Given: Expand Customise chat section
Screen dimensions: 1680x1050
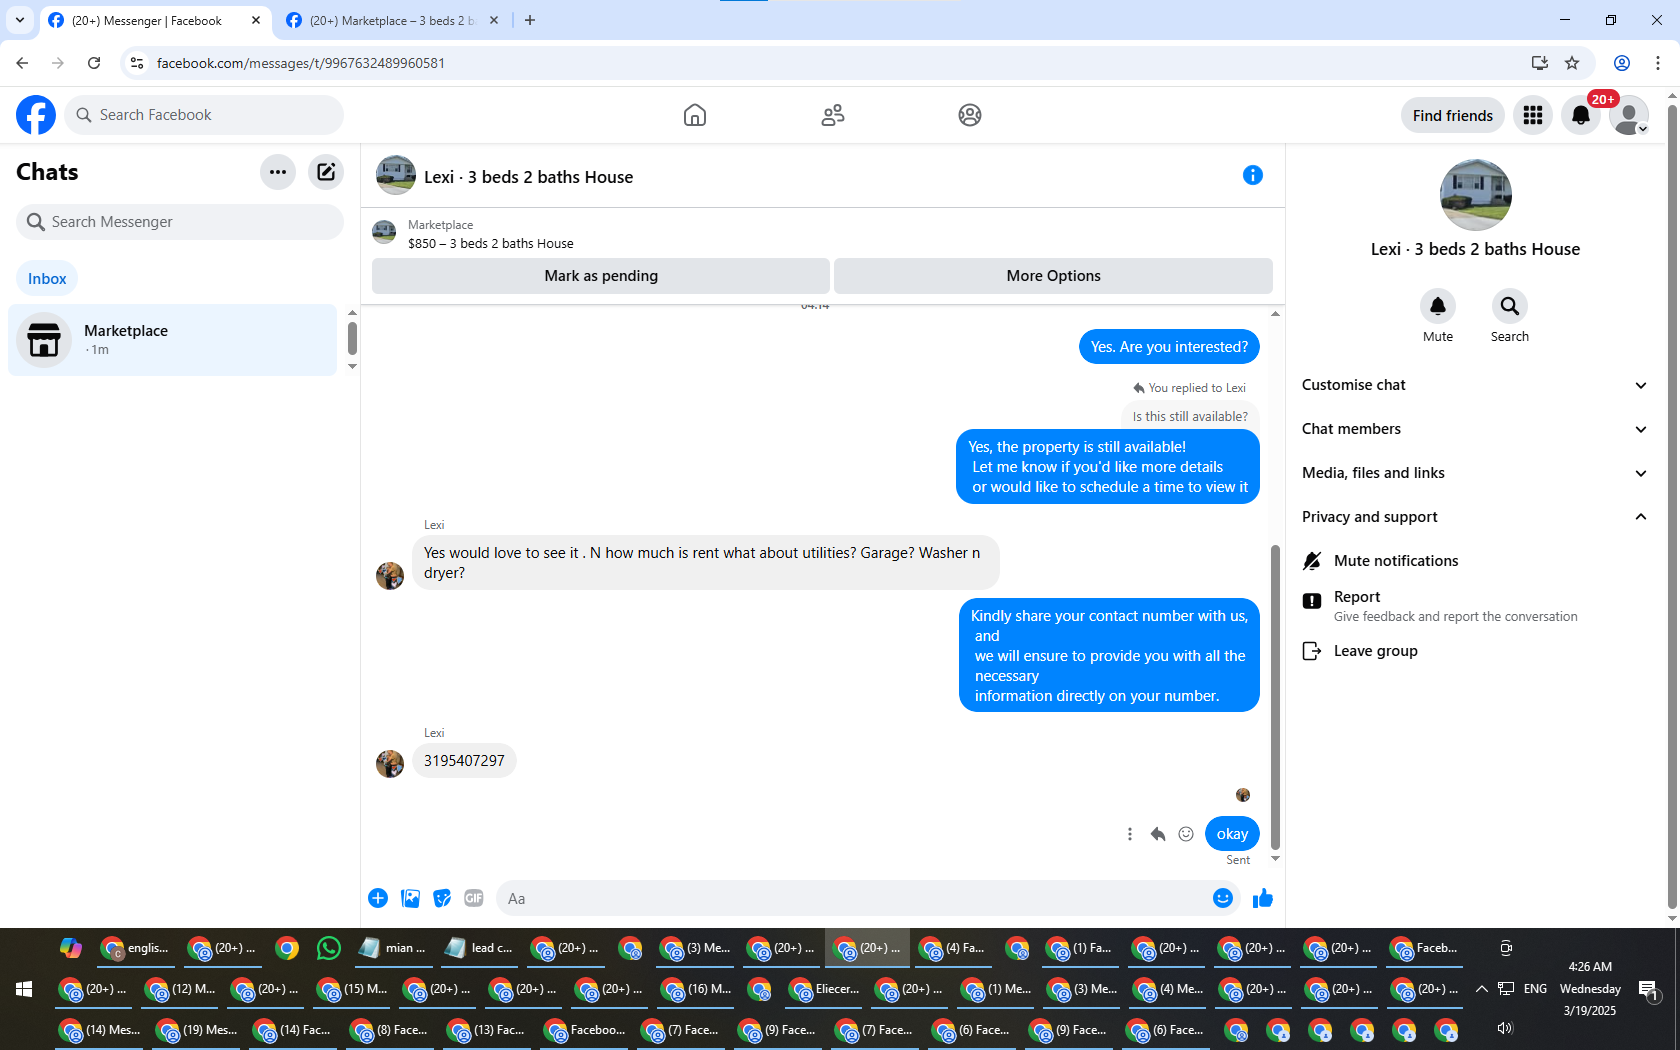Looking at the screenshot, I should [x=1475, y=385].
